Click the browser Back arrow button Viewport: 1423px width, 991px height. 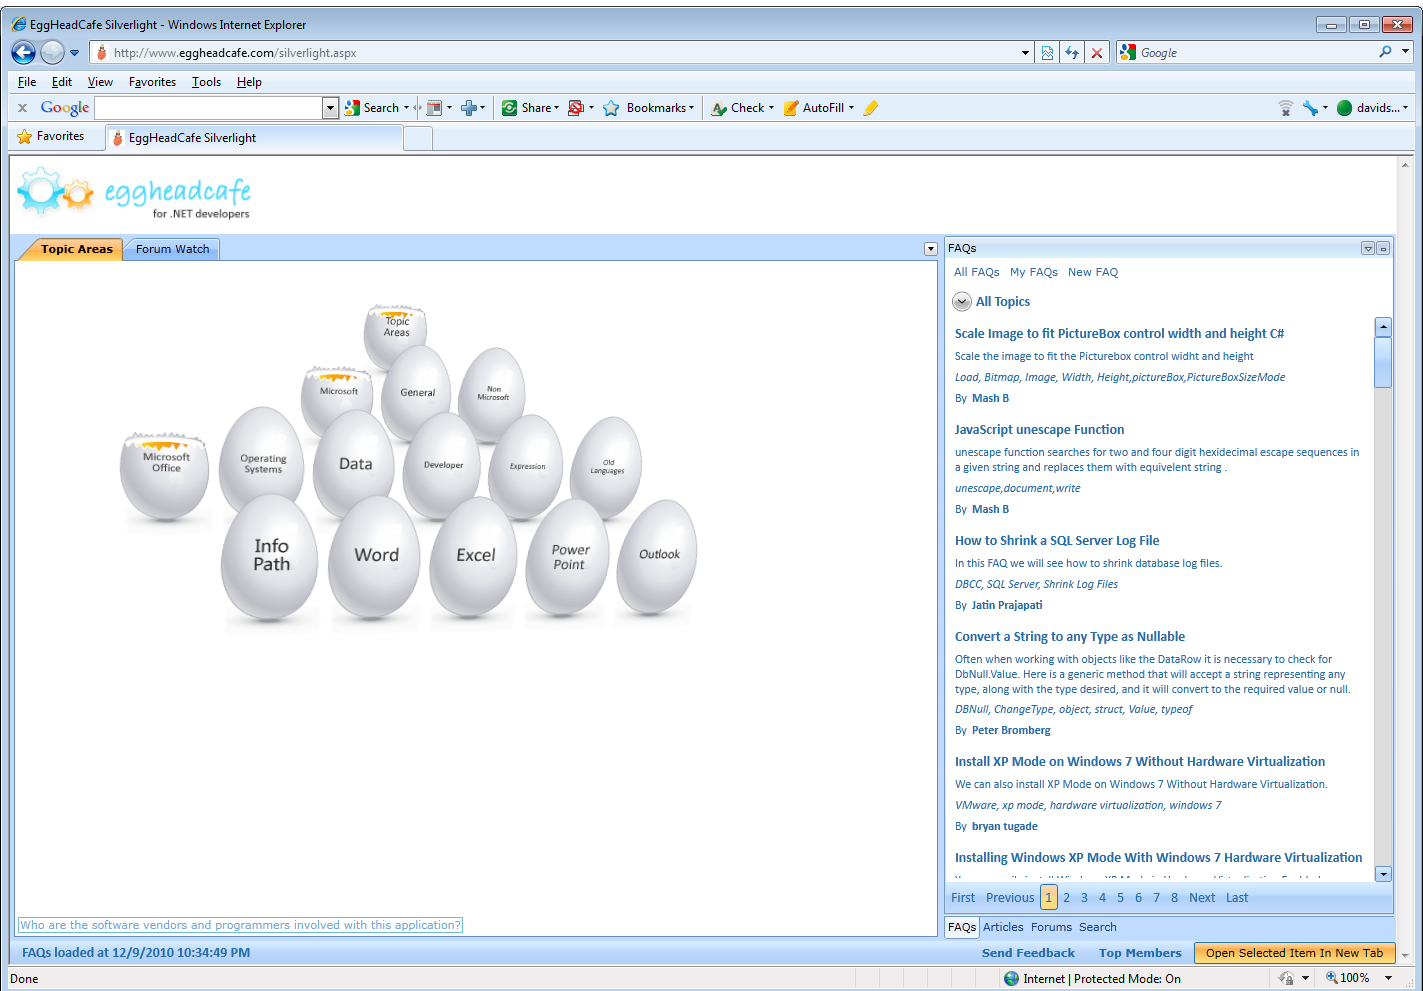point(24,52)
